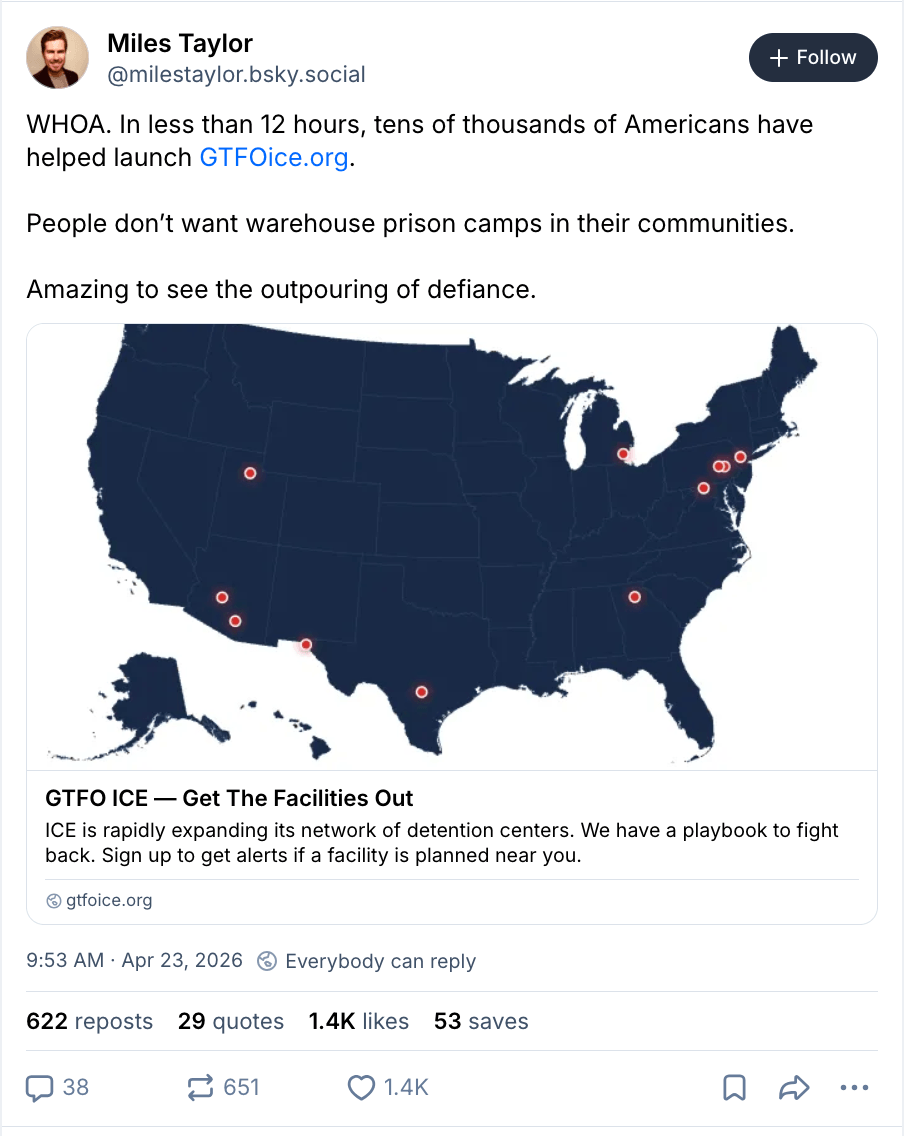View the 29 quotes list
This screenshot has height=1136, width=912.
point(231,1021)
